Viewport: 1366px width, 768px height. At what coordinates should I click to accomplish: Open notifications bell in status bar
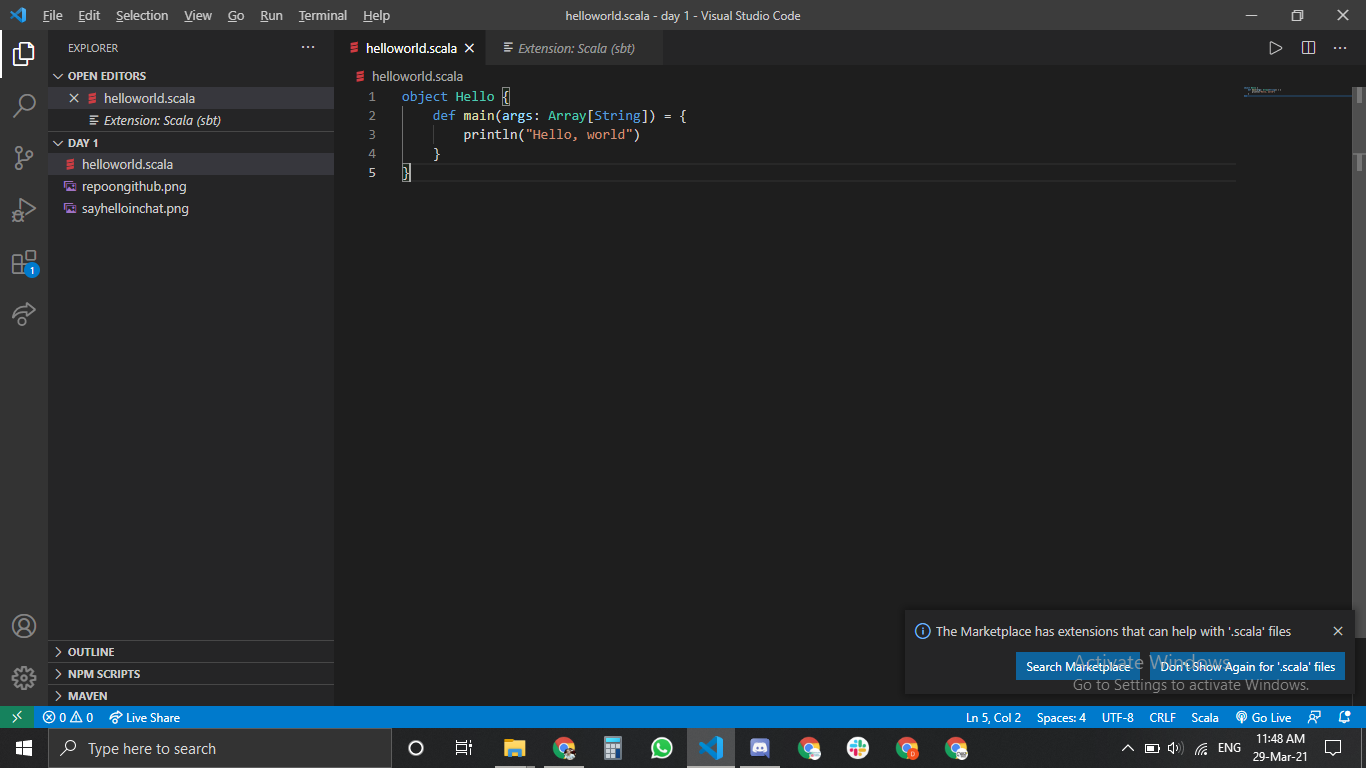[1345, 717]
